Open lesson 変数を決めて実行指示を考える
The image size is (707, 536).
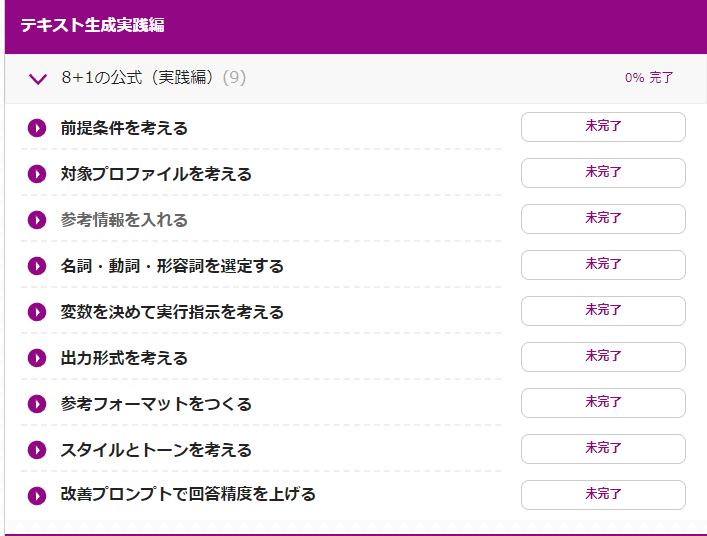point(172,312)
